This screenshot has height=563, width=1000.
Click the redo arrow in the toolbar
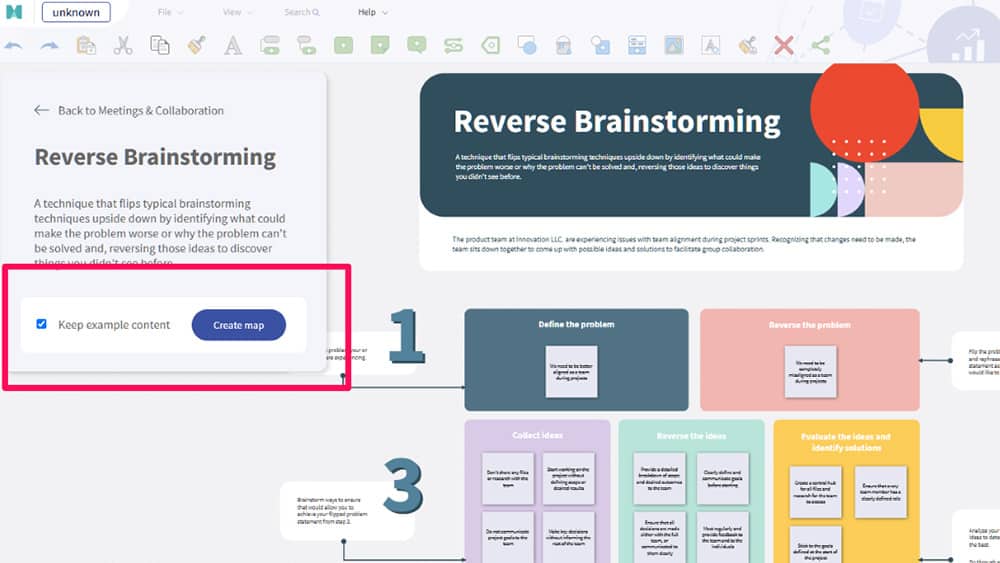pyautogui.click(x=49, y=45)
